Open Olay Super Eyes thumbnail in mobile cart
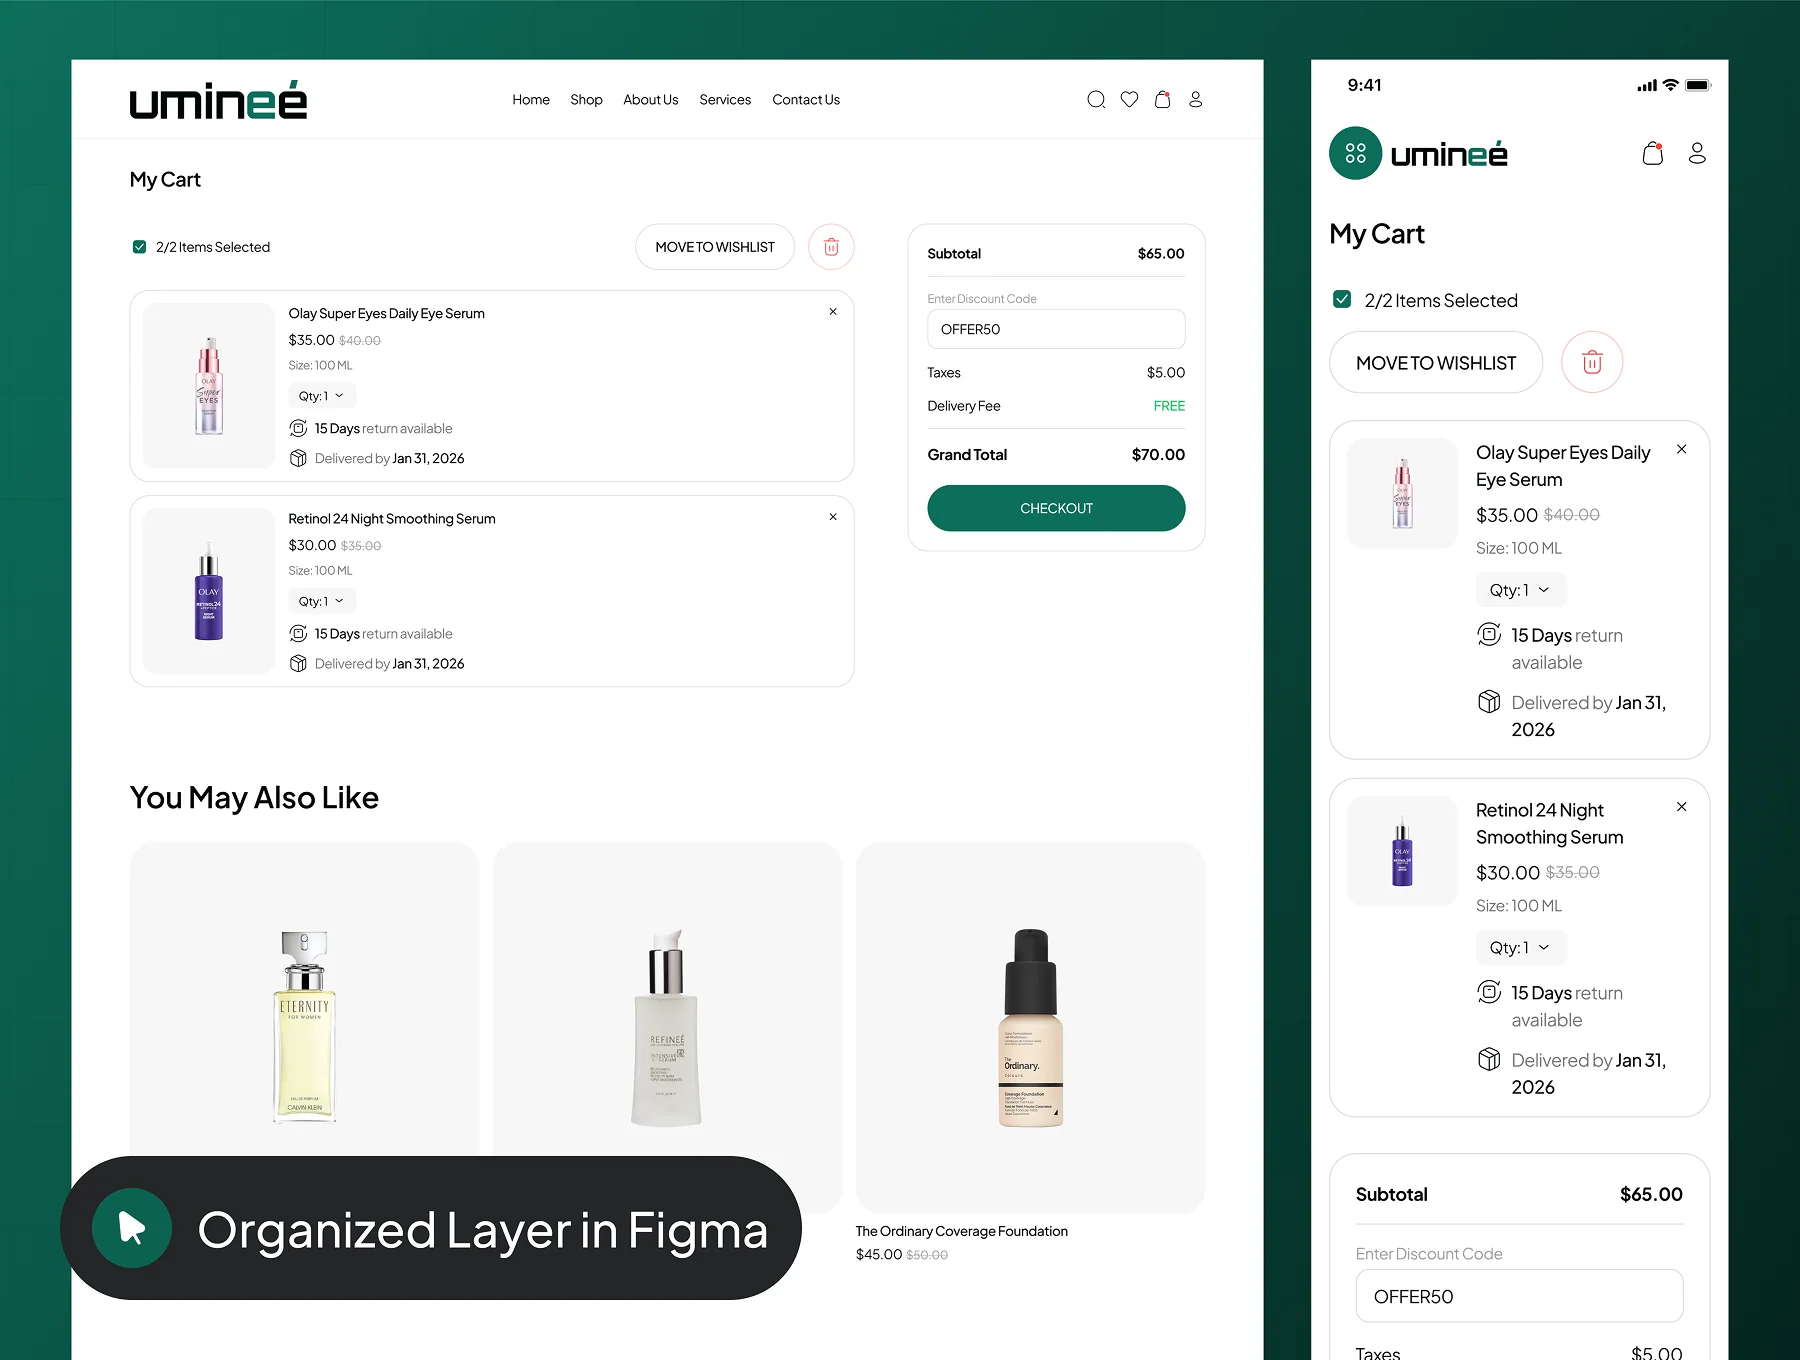1800x1360 pixels. [x=1402, y=493]
